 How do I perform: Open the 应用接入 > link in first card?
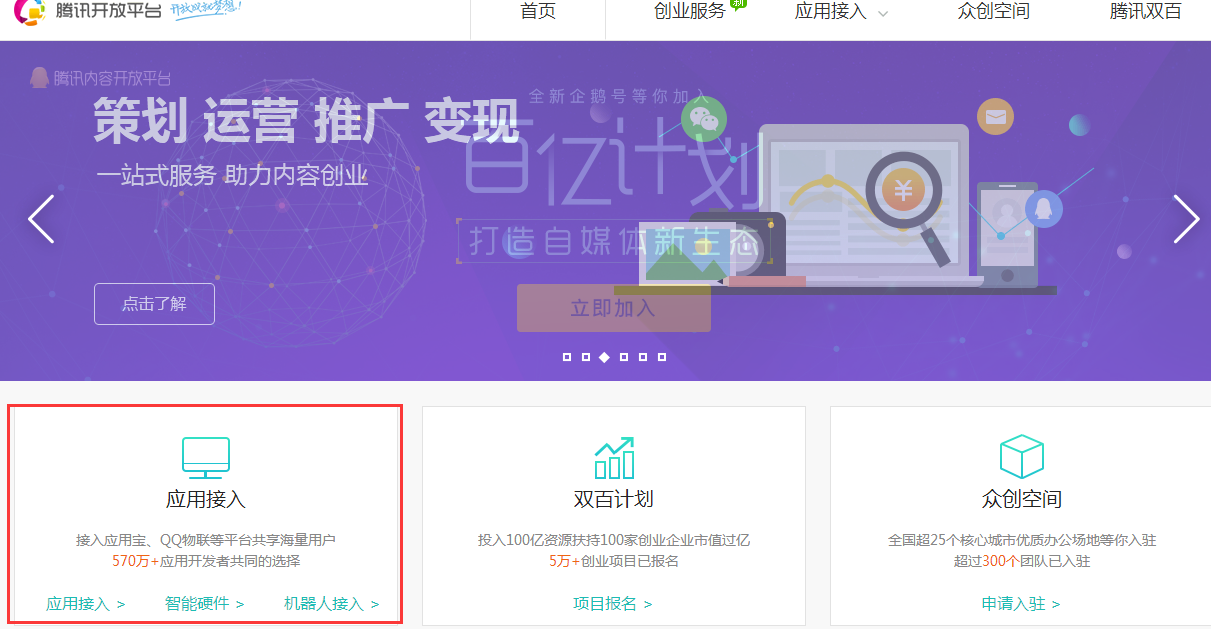[86, 604]
